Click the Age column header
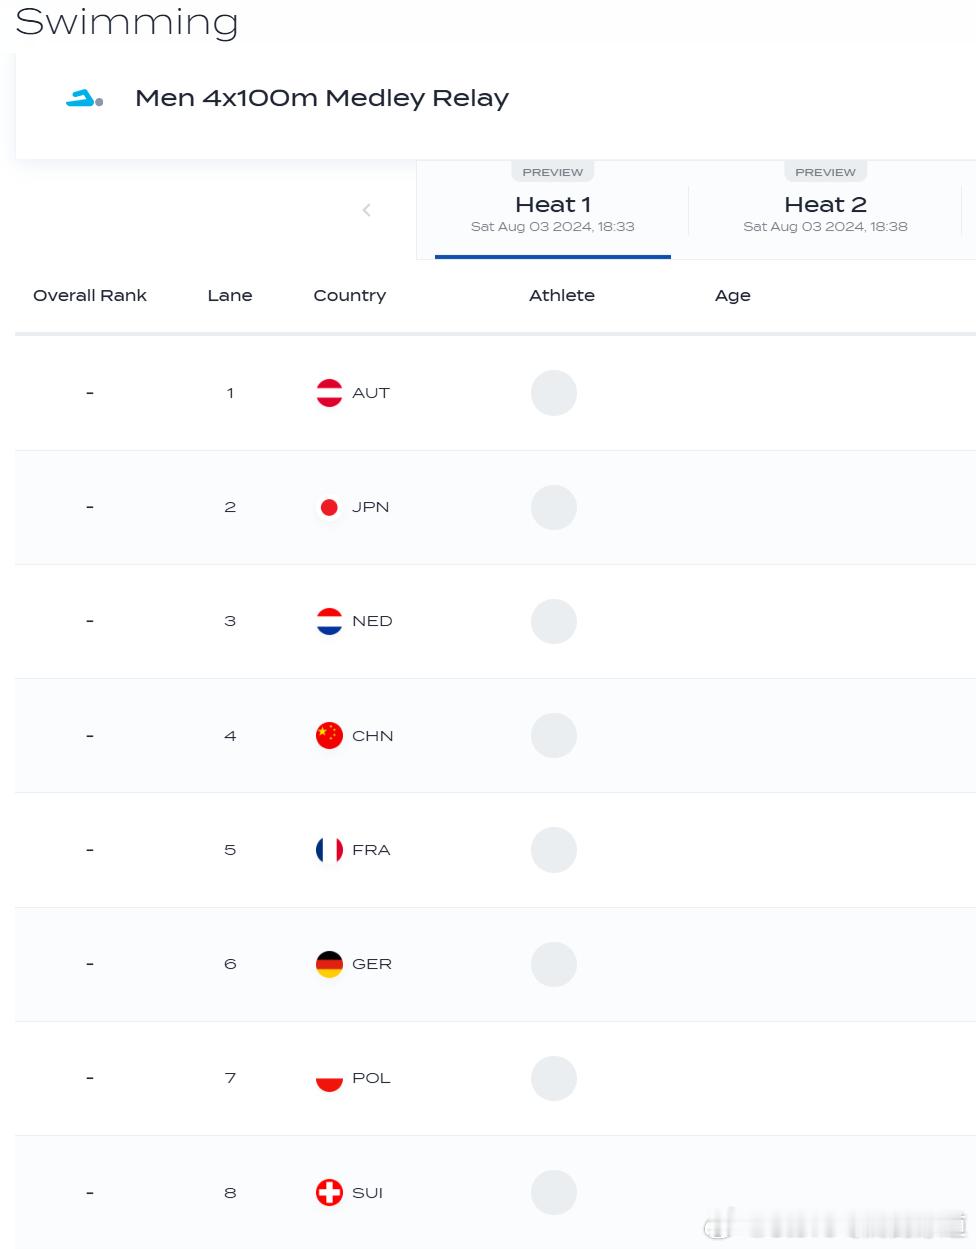Viewport: 976px width, 1249px height. coord(733,296)
